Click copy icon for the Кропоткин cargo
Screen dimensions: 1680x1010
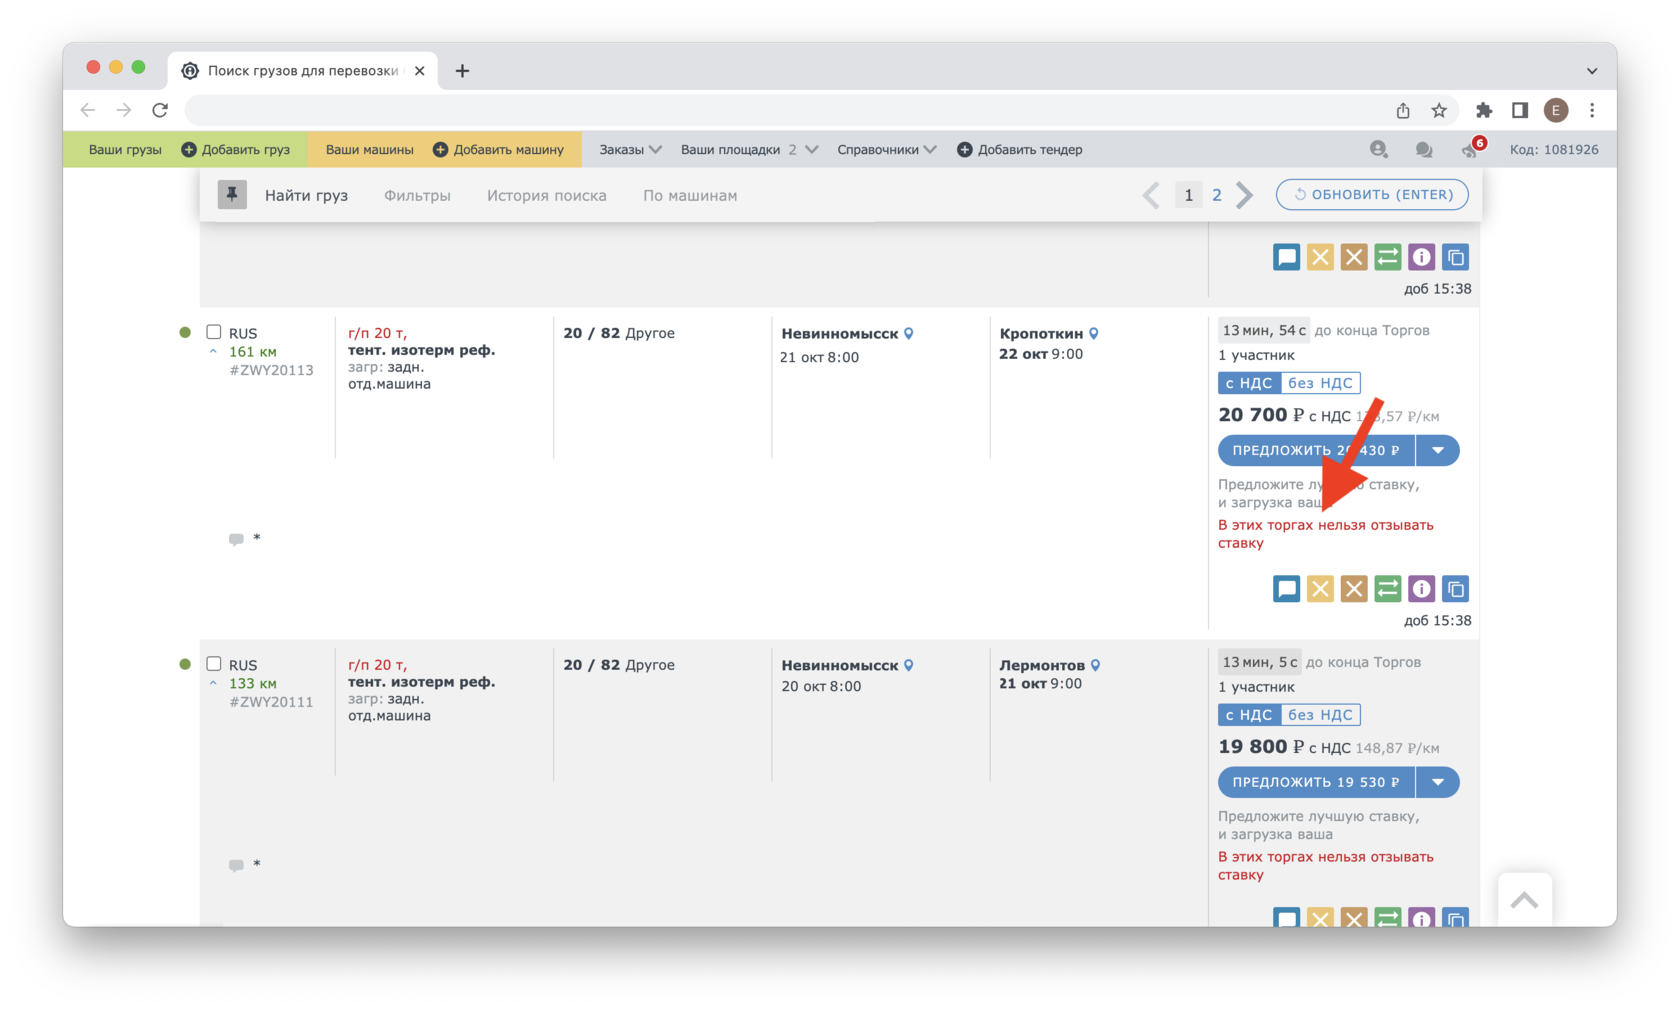pyautogui.click(x=1456, y=589)
